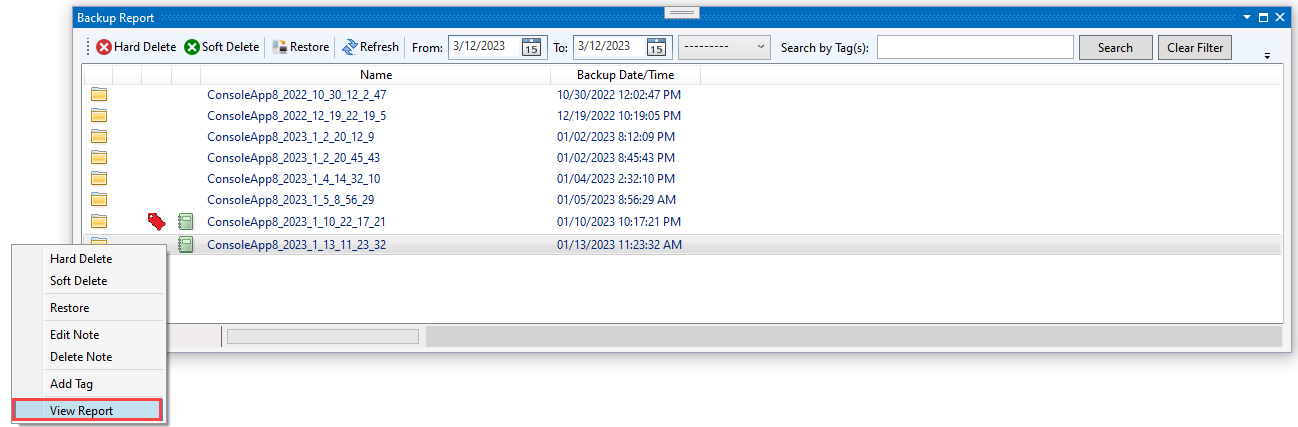Choose Edit Note in the context menu

point(75,335)
